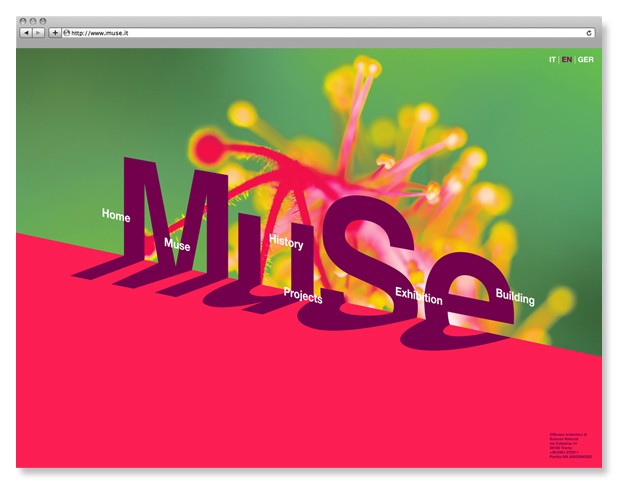The height and width of the screenshot is (487, 620).
Task: Reload the page with the refresh icon
Action: (589, 33)
